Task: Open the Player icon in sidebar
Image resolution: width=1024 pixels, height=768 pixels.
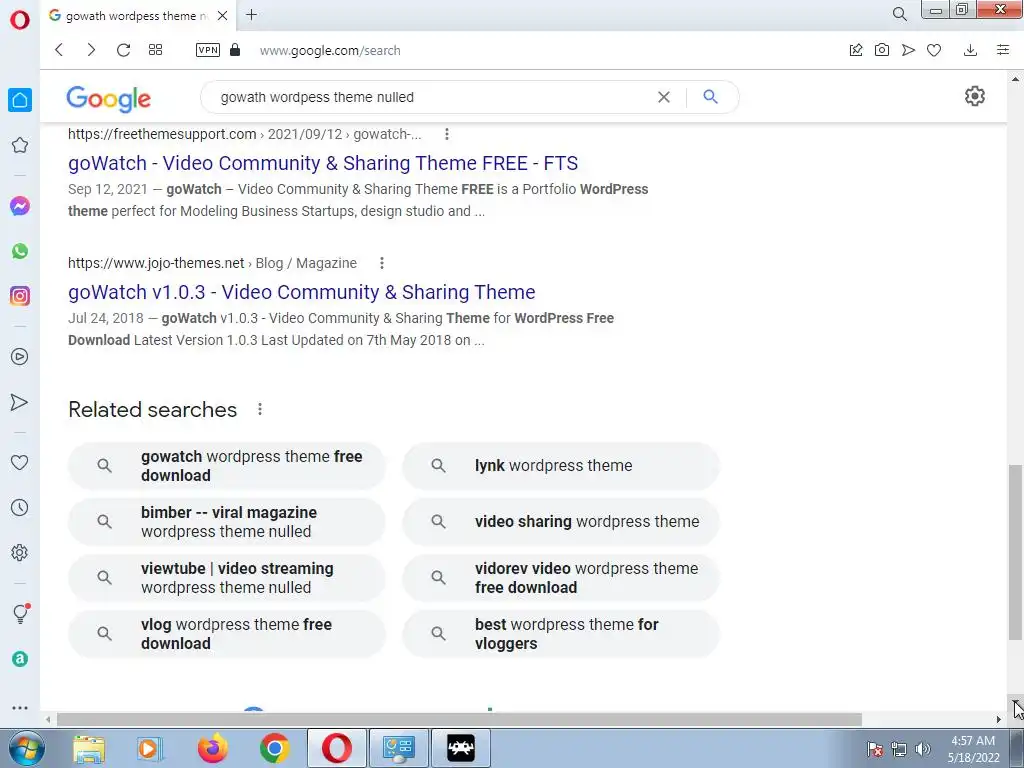Action: (x=20, y=357)
